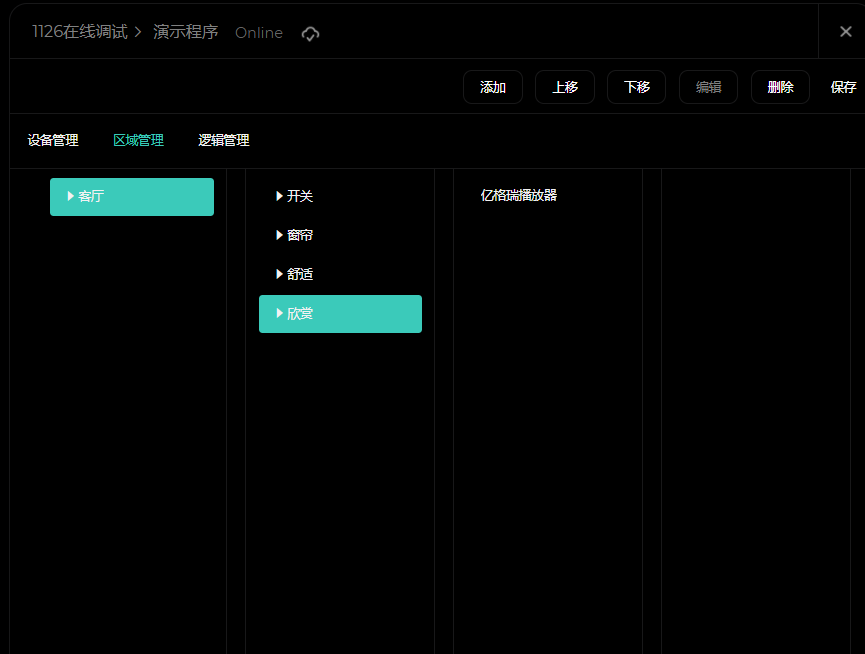The width and height of the screenshot is (865, 654).
Task: Save changes with 保存
Action: (843, 87)
